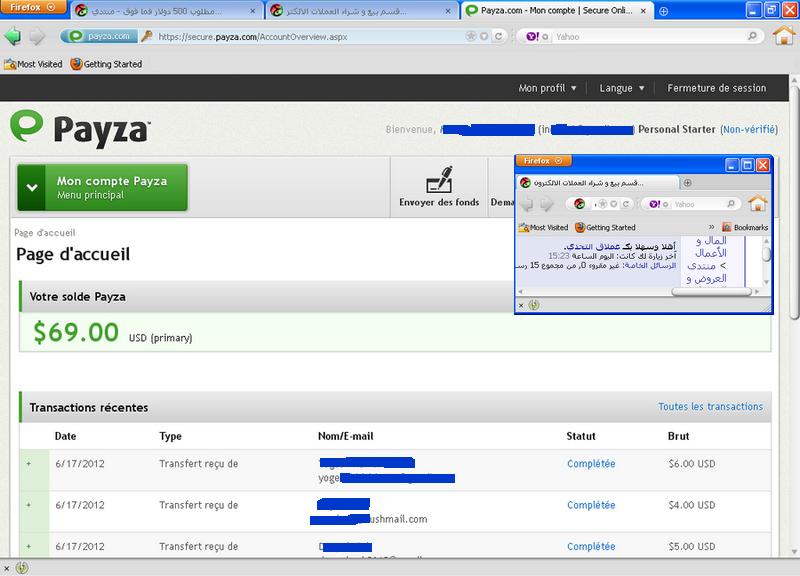Click the Nom/E-mail column header

pyautogui.click(x=345, y=436)
